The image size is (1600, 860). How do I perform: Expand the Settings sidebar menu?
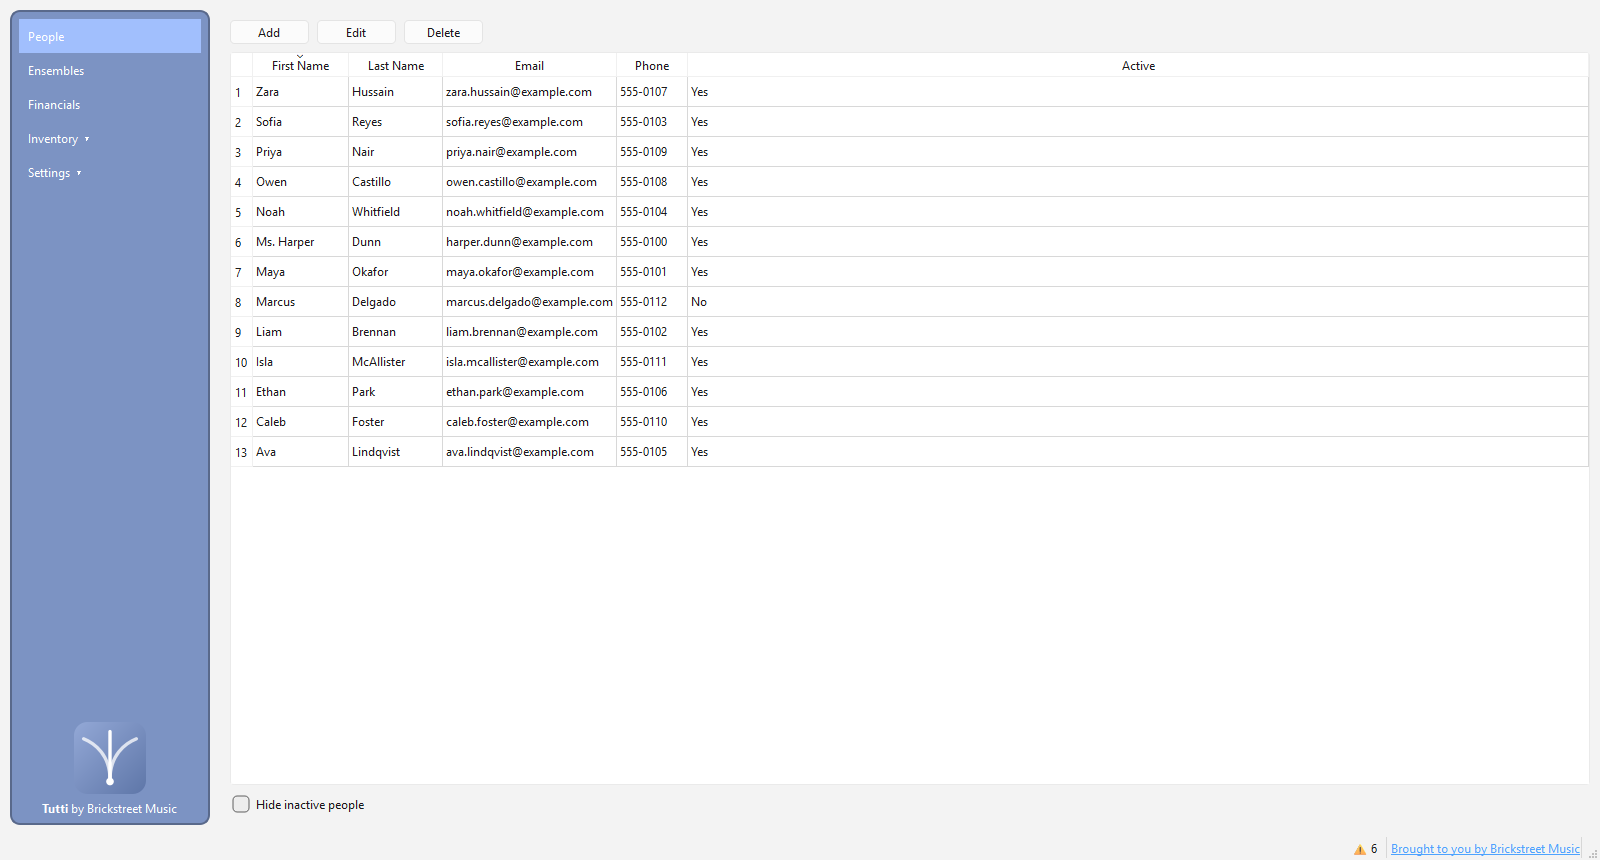click(x=110, y=173)
